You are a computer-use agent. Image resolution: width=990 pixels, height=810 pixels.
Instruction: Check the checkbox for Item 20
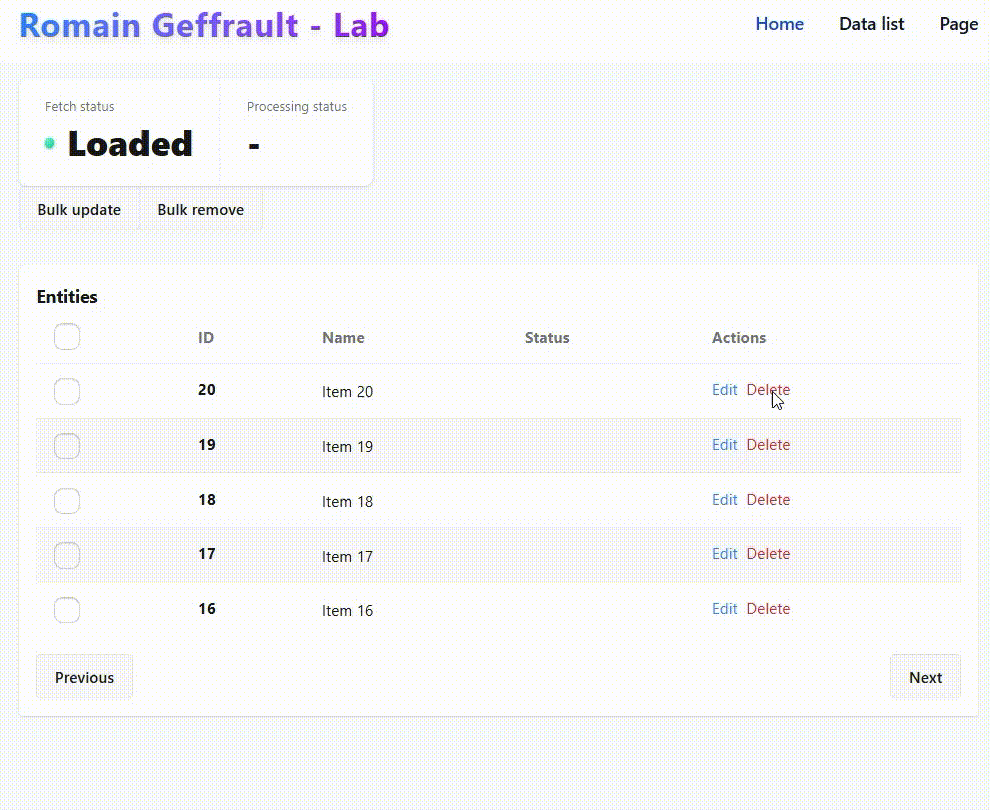pyautogui.click(x=67, y=391)
